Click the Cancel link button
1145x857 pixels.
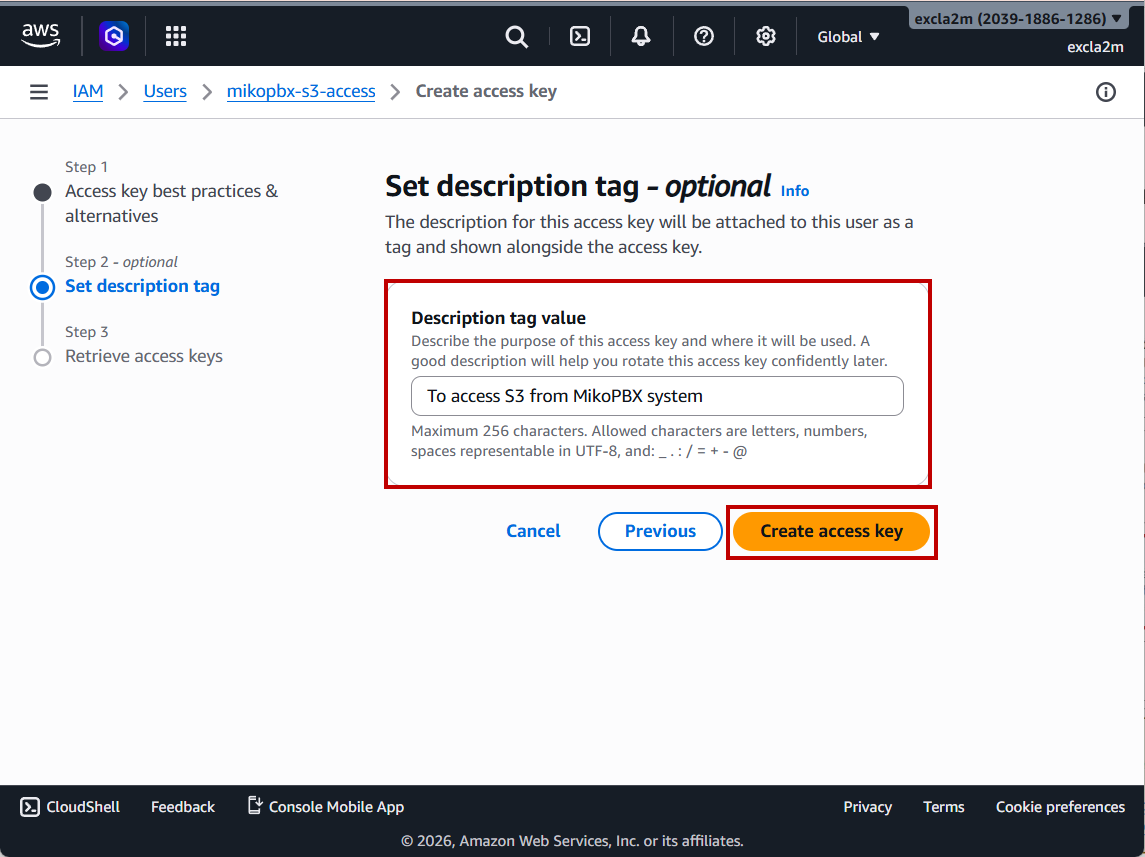[x=533, y=531]
